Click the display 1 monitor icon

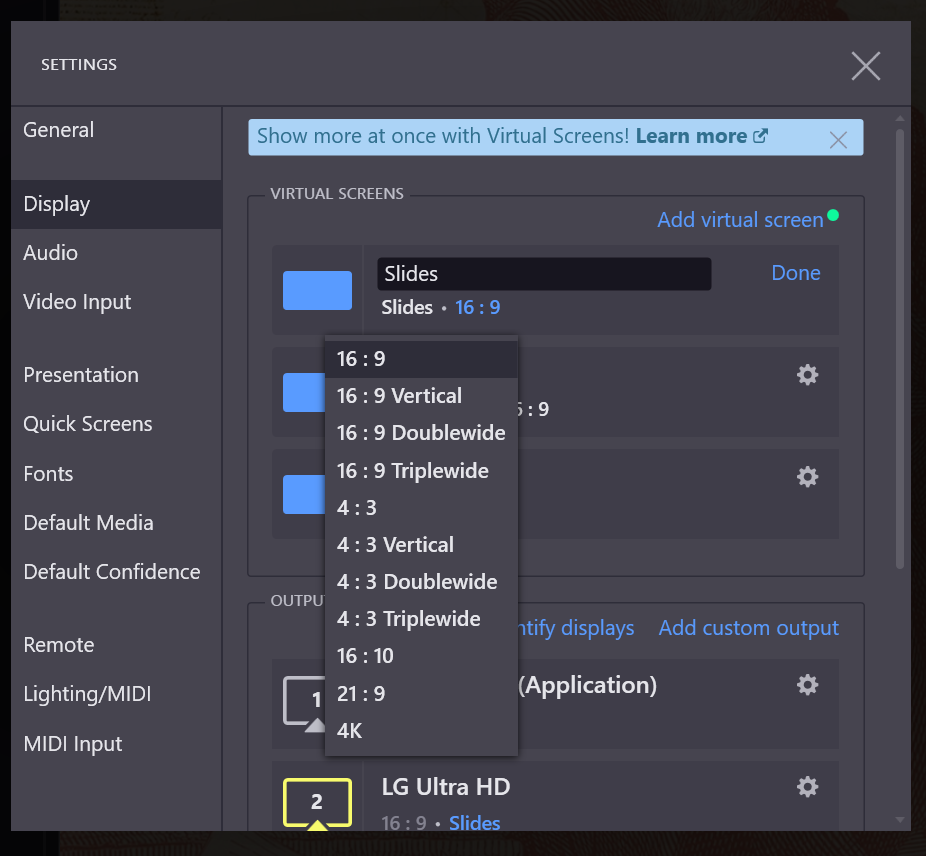pos(305,703)
